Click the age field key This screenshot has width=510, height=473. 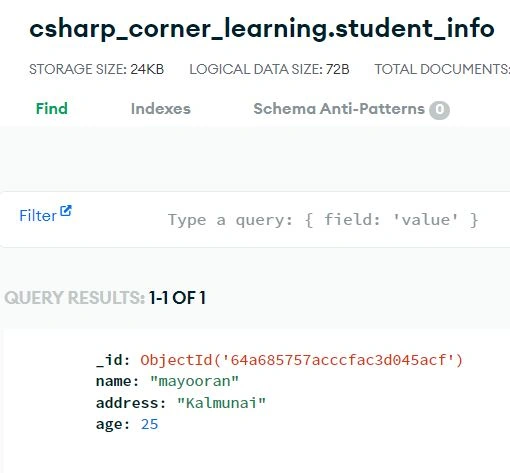coord(113,424)
